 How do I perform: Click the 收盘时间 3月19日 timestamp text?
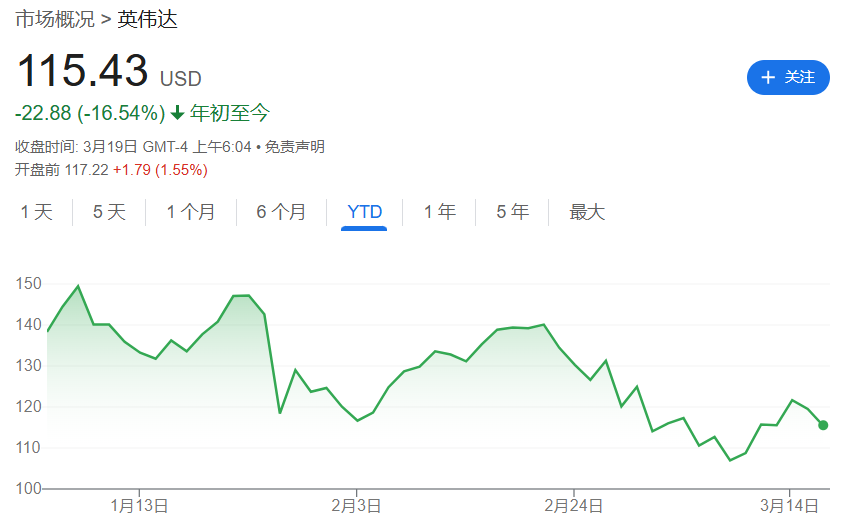(133, 147)
